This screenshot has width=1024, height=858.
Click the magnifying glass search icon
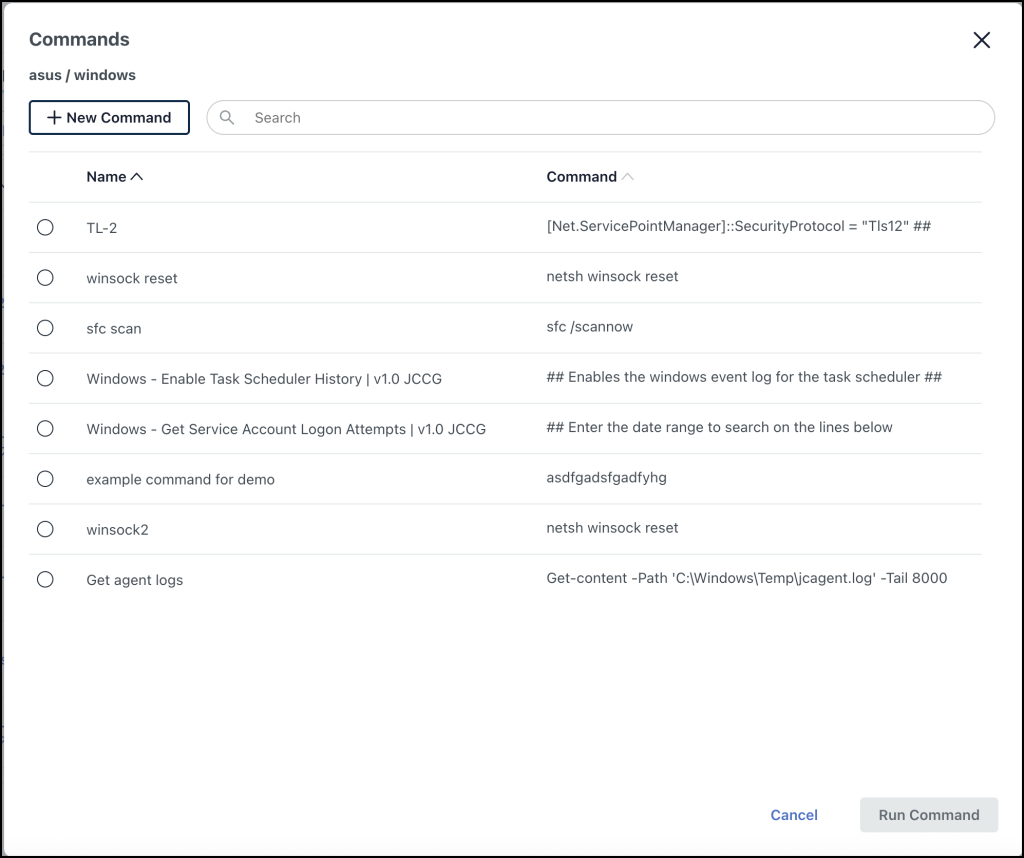pyautogui.click(x=227, y=117)
